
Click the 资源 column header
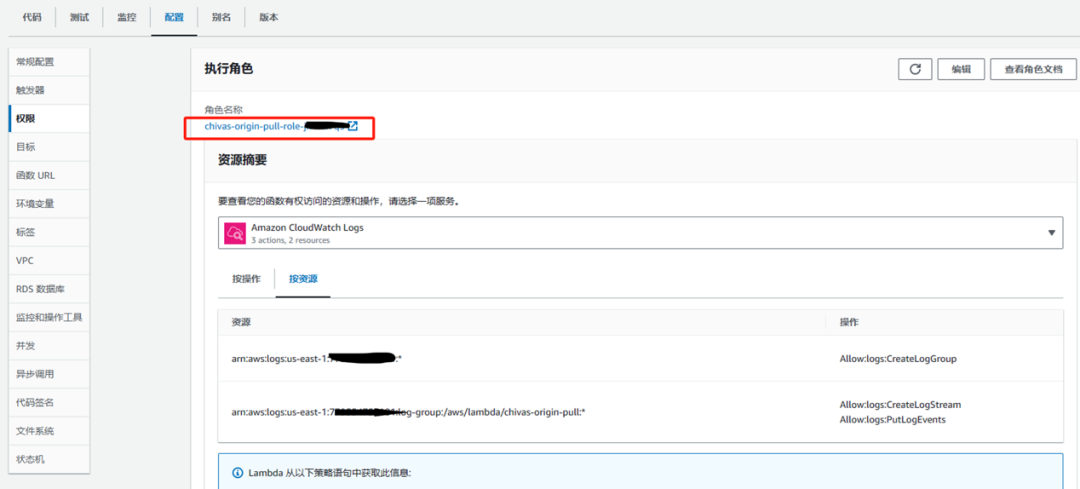[x=241, y=322]
